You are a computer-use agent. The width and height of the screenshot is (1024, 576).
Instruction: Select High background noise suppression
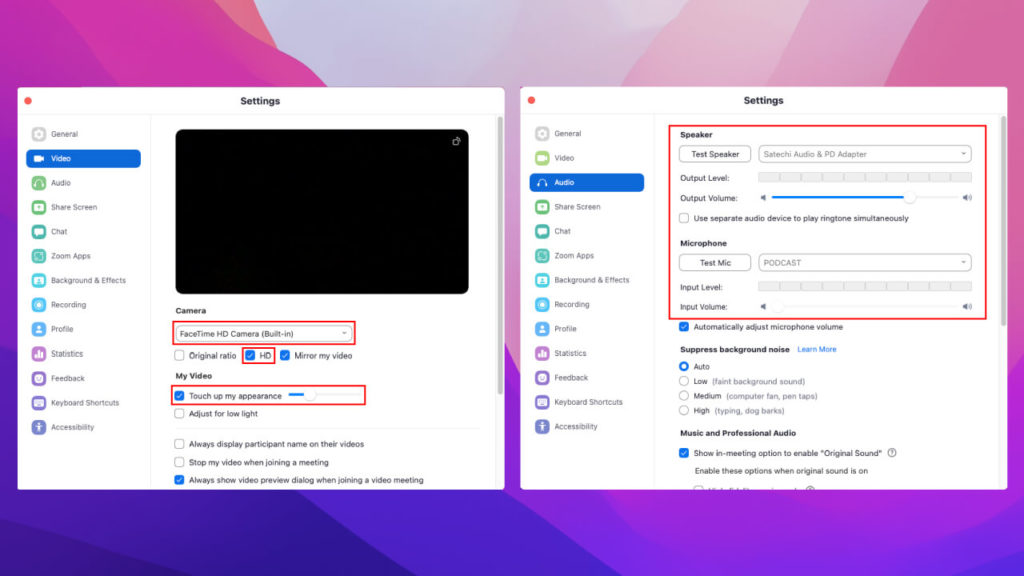(x=684, y=411)
